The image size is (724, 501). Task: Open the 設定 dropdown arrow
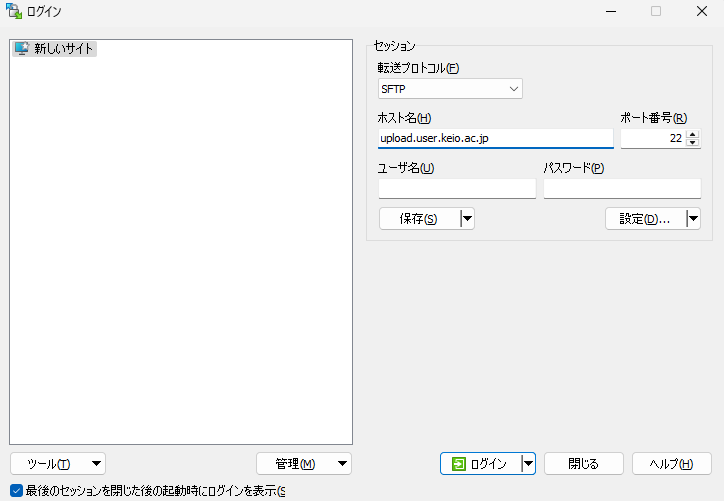(x=693, y=219)
